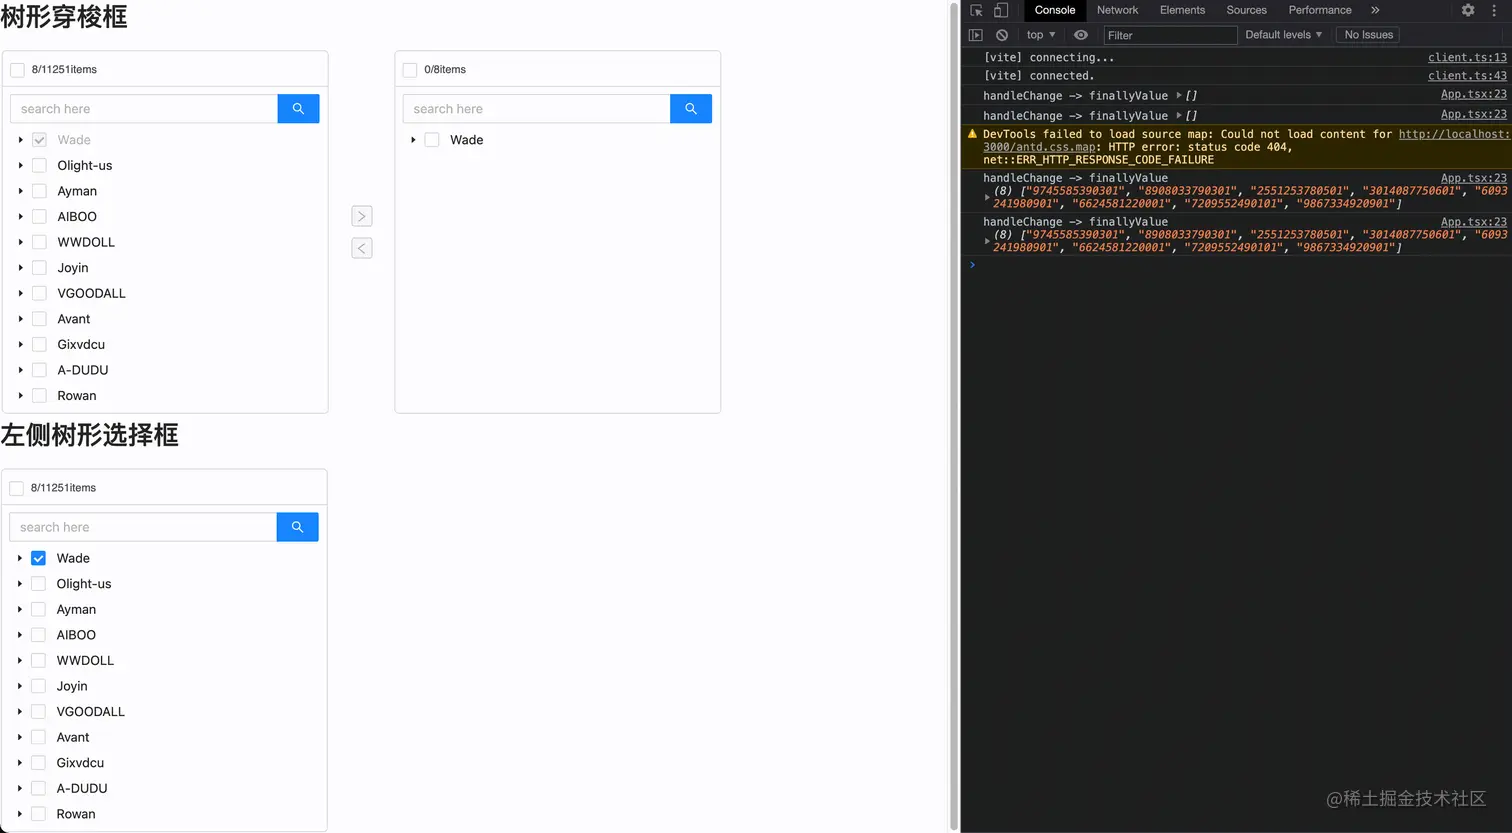
Task: Toggle the lower panel select-all checkbox
Action: [16, 488]
